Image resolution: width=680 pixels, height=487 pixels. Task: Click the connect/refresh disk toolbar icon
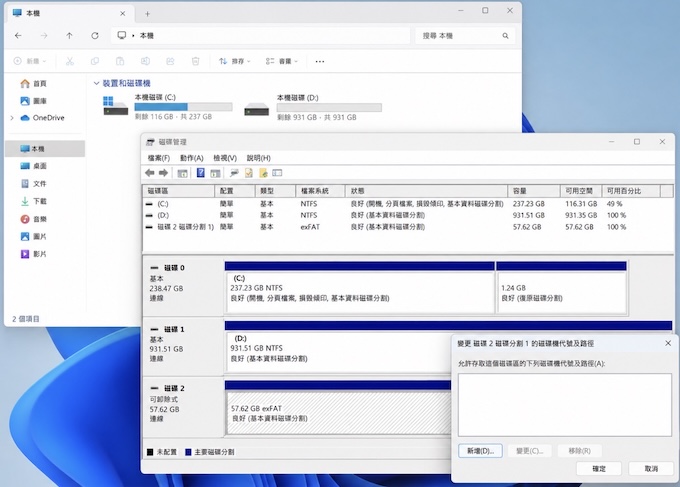(234, 173)
